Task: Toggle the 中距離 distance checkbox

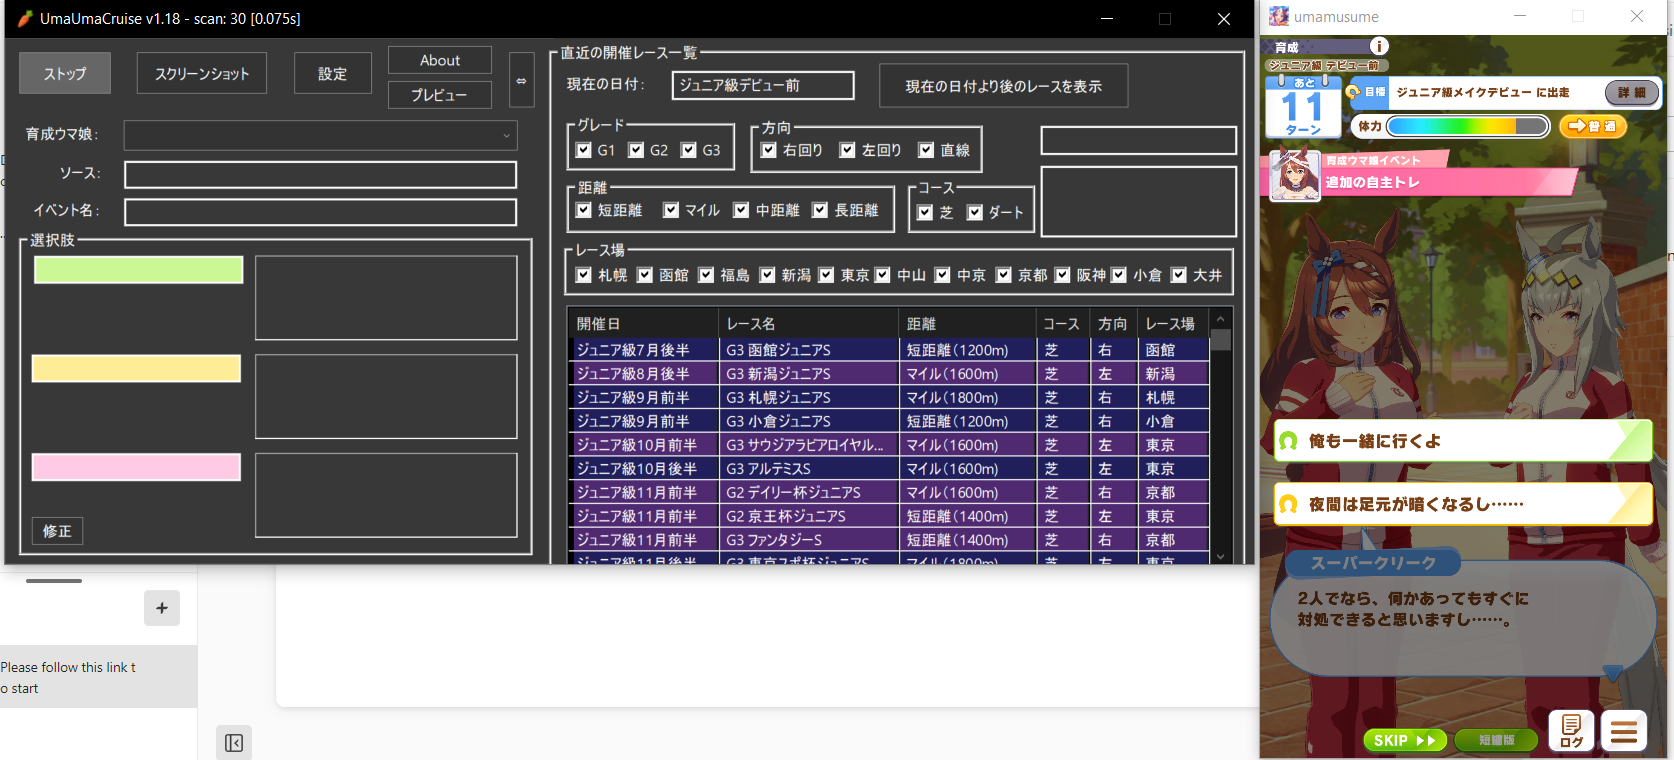Action: tap(741, 210)
